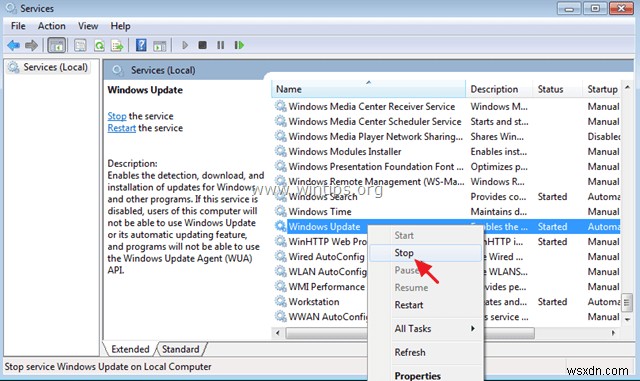640x381 pixels.
Task: Click the Show/Hide Action Pane icon
Action: (160, 46)
